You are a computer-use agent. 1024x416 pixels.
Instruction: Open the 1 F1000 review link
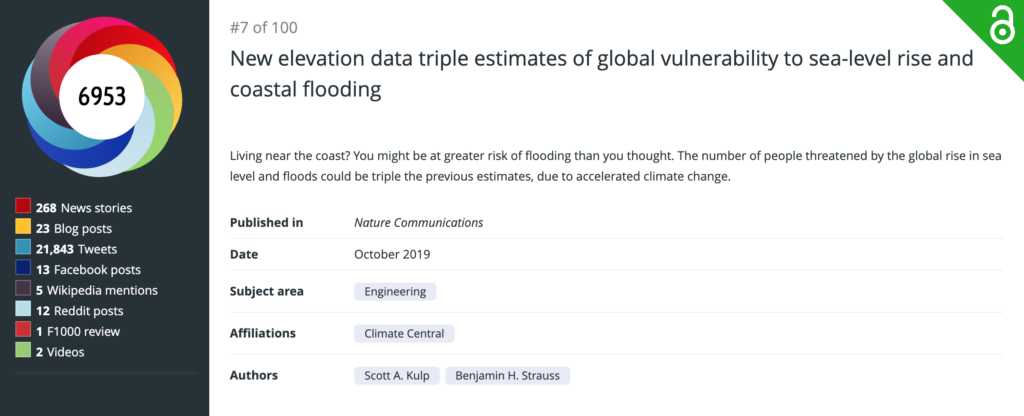tap(78, 331)
